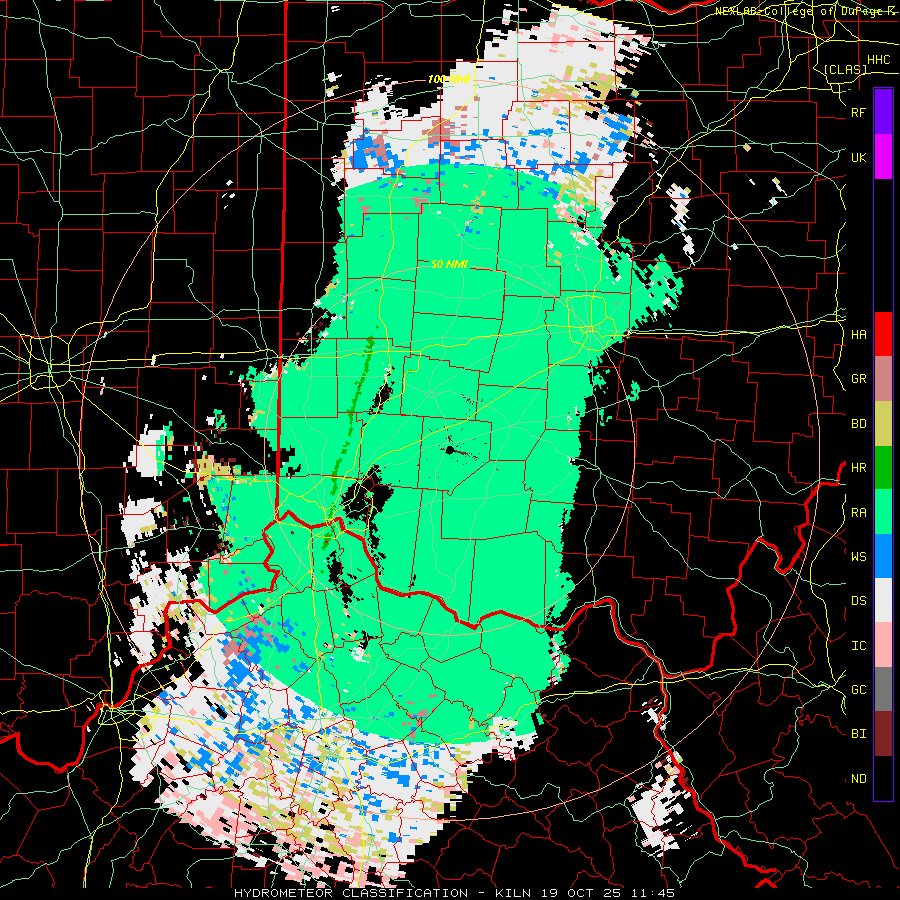This screenshot has width=900, height=900.
Task: Click the "50 NMI" range ring label
Action: click(449, 265)
